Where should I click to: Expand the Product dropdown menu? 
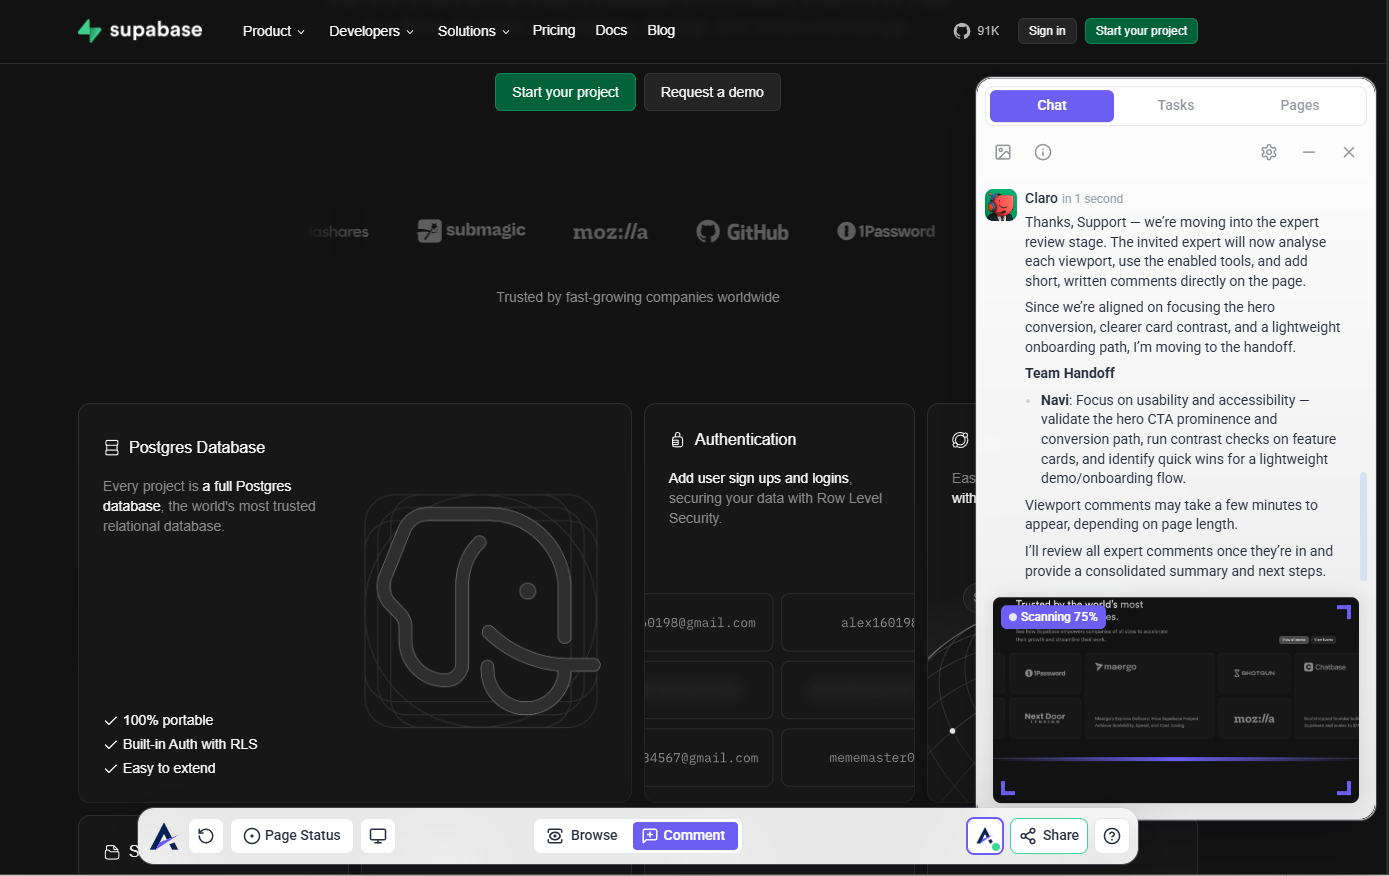(273, 31)
